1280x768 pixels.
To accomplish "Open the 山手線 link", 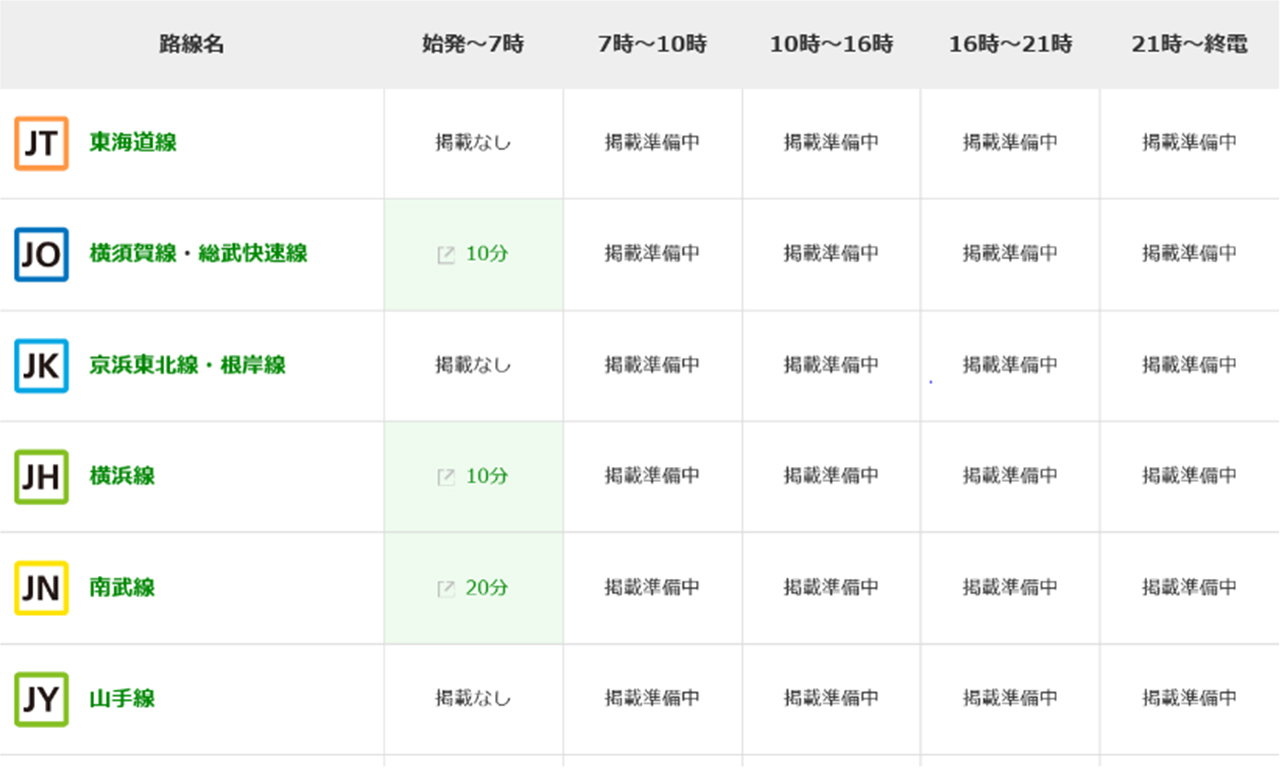I will click(122, 698).
